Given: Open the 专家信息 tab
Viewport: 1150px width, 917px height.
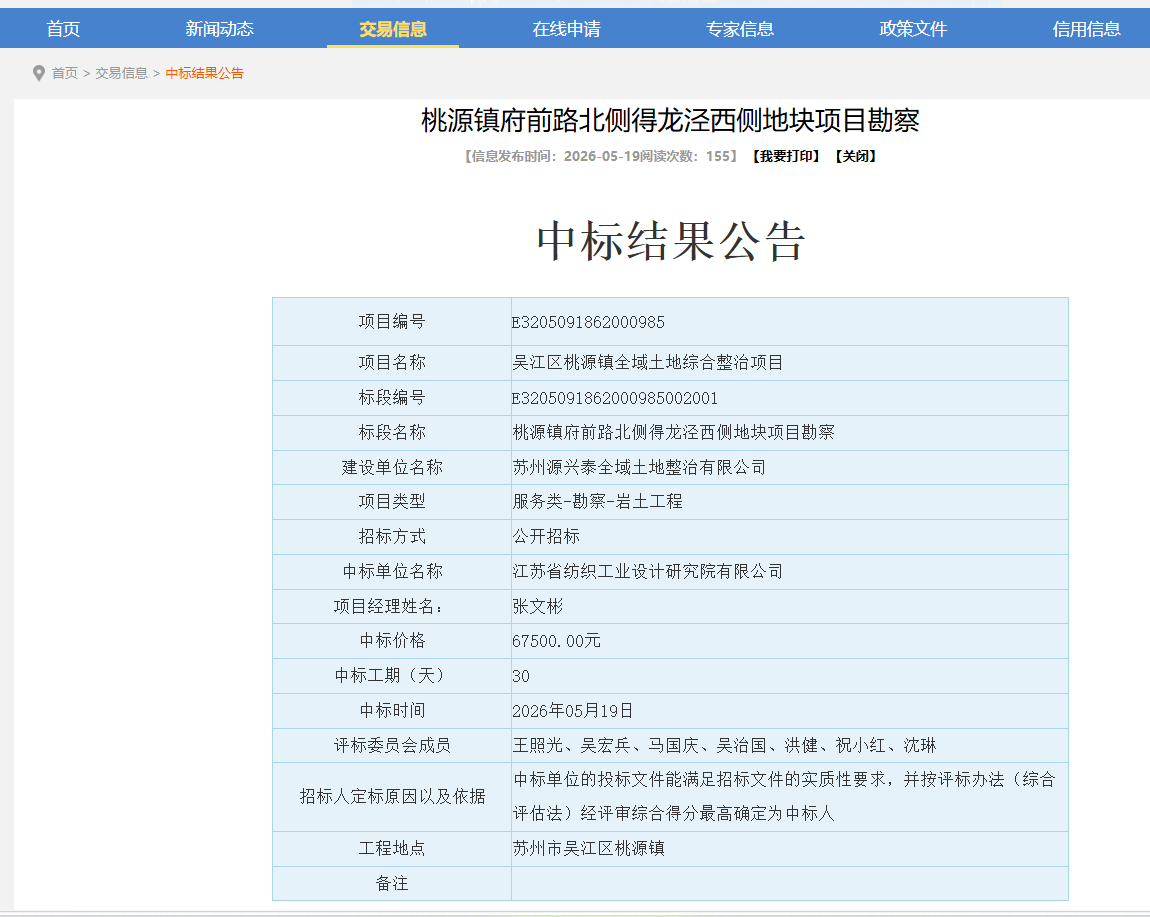Looking at the screenshot, I should tap(740, 29).
